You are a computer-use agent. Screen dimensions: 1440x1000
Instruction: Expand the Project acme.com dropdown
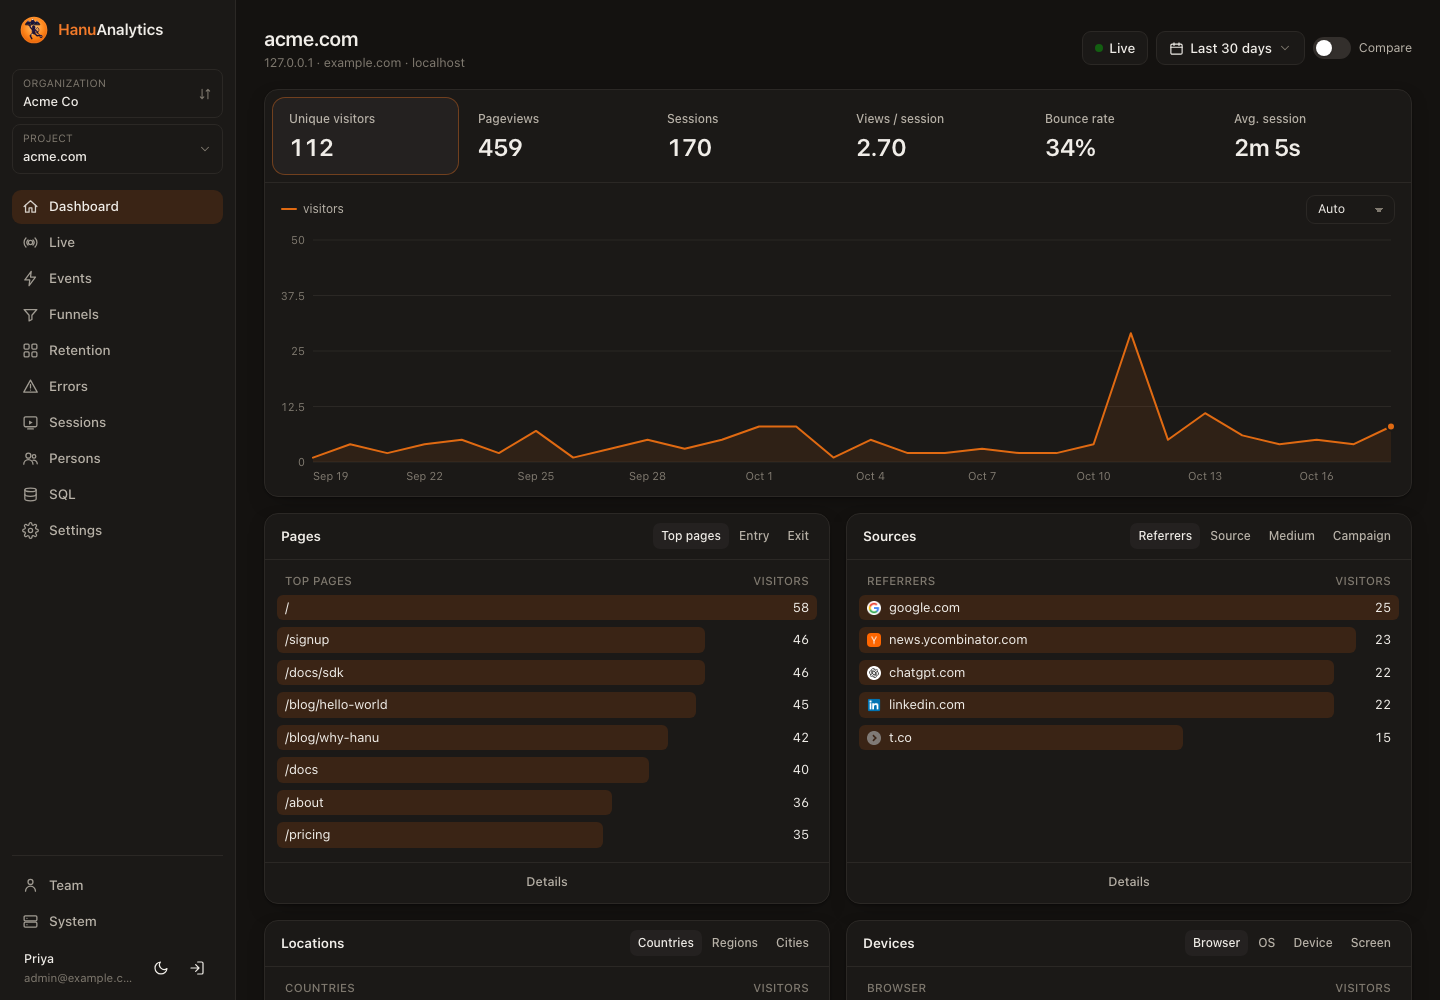(117, 148)
